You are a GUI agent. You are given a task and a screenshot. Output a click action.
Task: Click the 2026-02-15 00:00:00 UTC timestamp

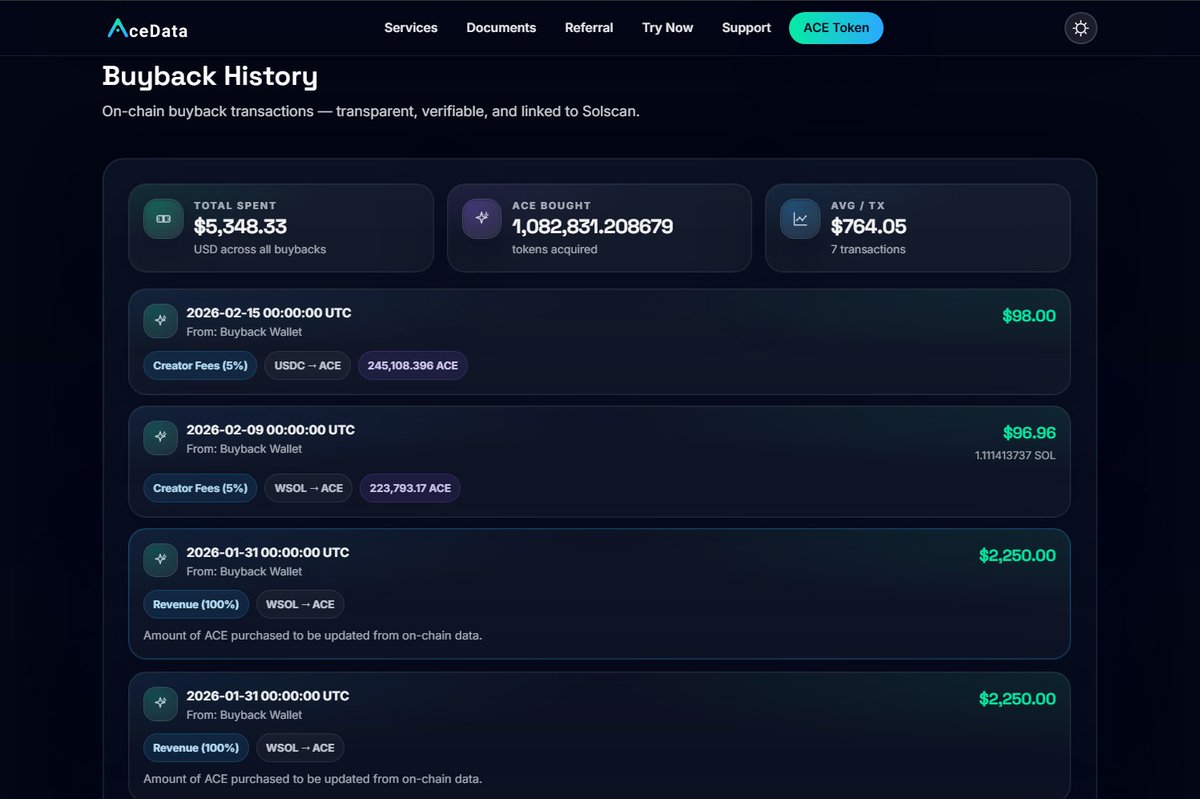coord(269,313)
